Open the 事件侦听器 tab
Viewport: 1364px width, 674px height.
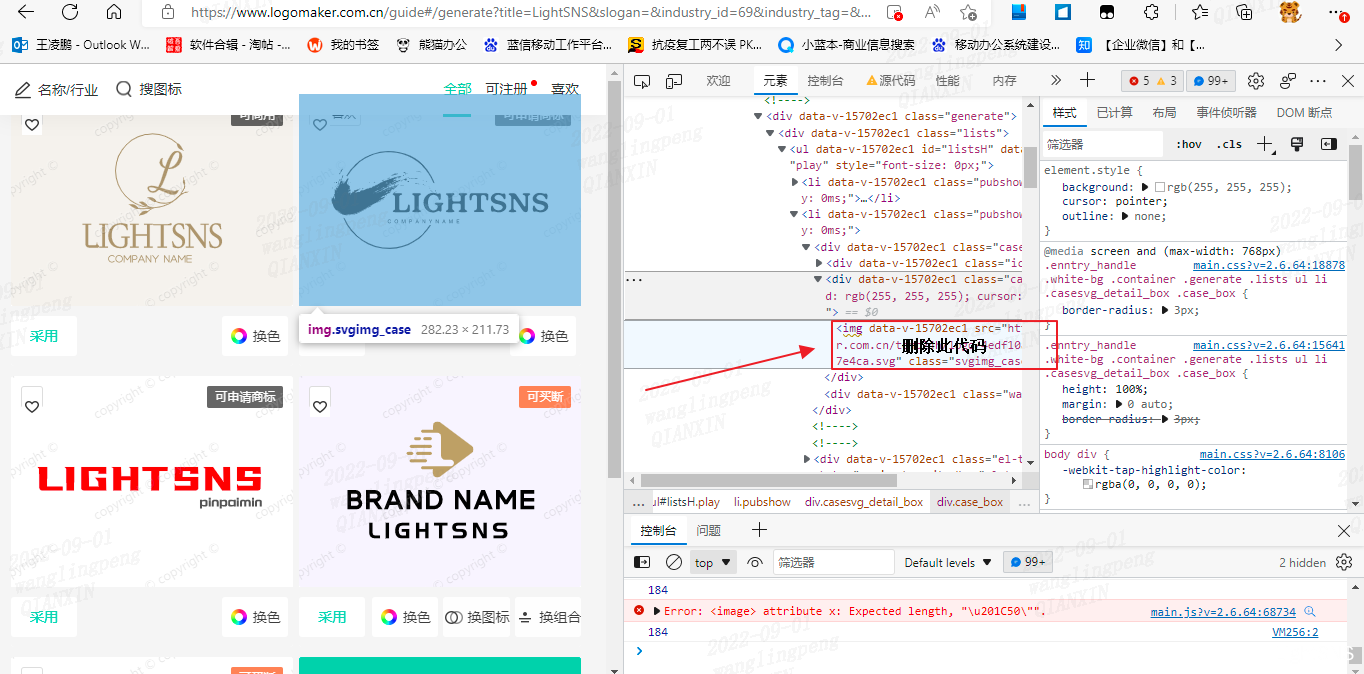point(1226,112)
